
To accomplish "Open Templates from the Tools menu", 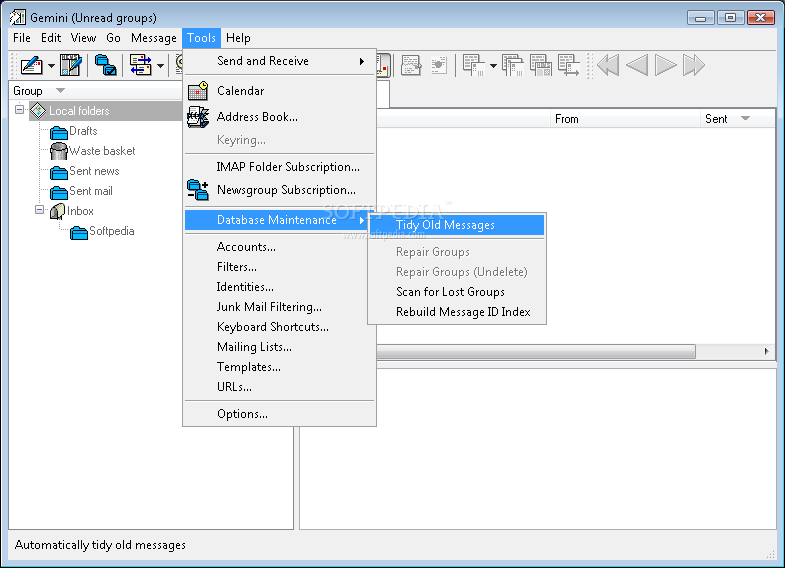I will [280, 367].
